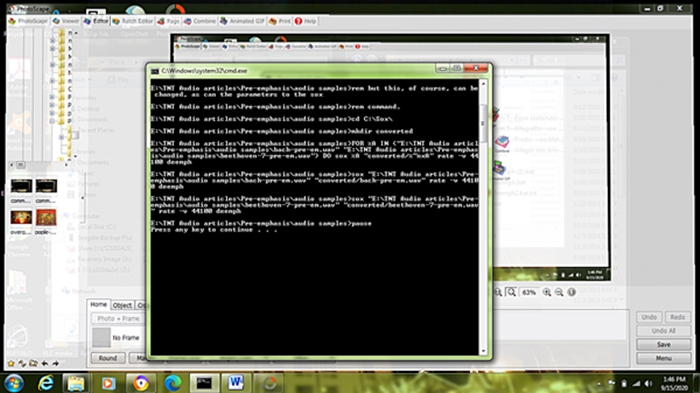Click the photo folder icon in bottom bar

pos(33,364)
